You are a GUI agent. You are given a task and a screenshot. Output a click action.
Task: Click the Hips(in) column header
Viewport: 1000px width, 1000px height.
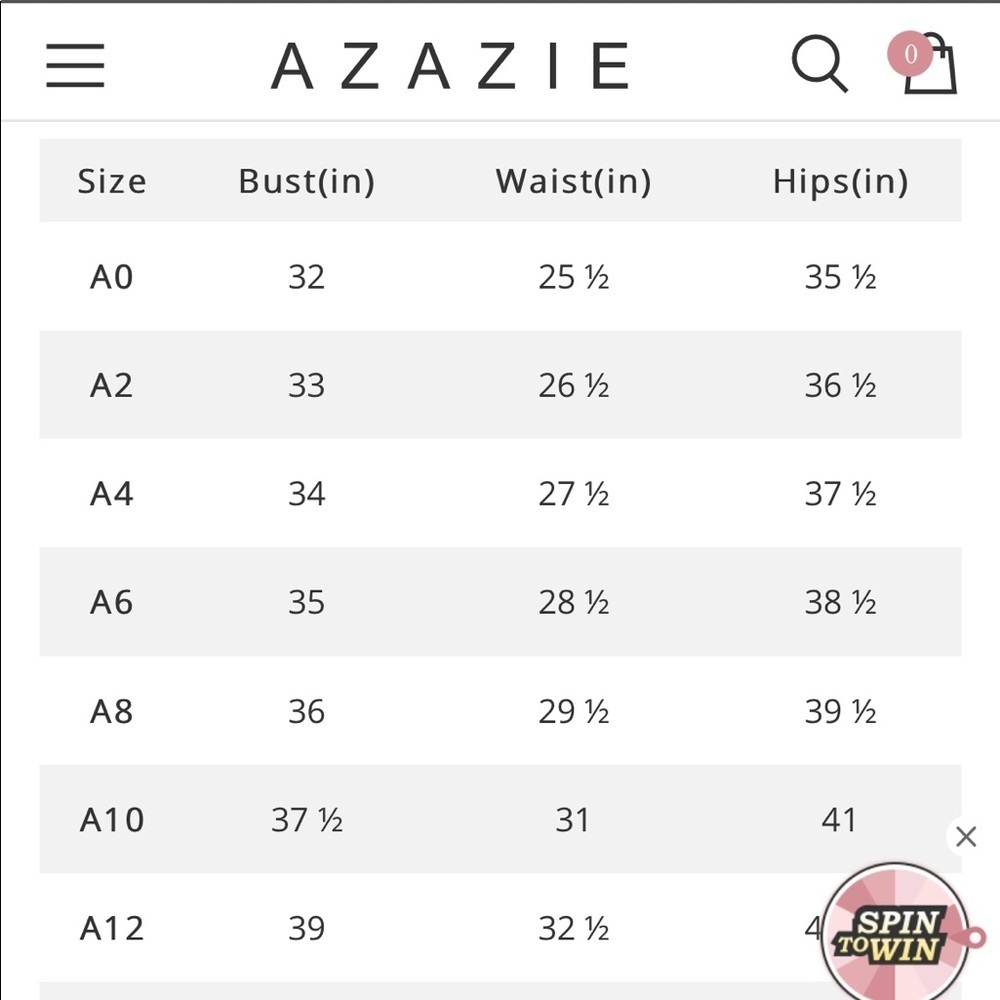coord(840,181)
